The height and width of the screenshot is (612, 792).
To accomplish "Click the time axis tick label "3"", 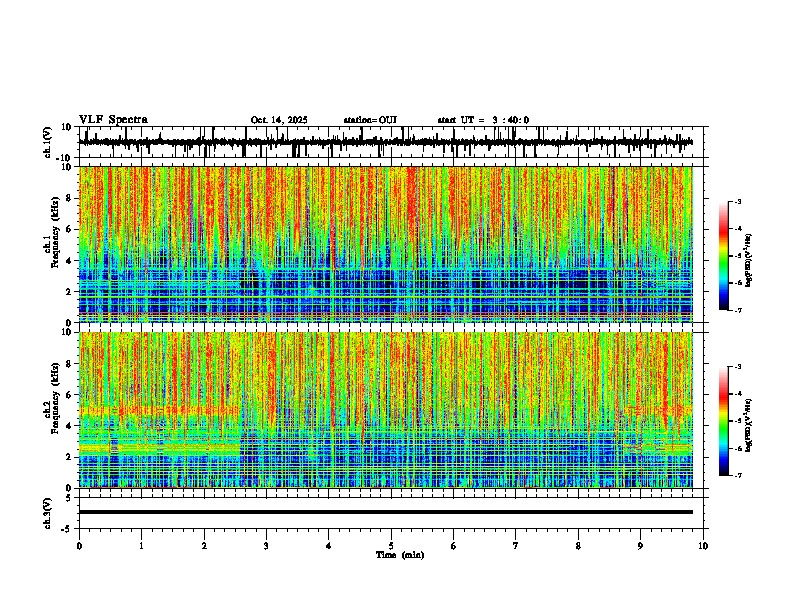I will click(266, 546).
